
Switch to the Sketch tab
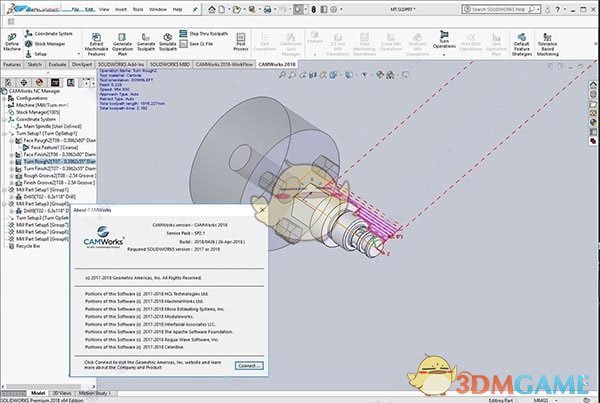pos(34,64)
